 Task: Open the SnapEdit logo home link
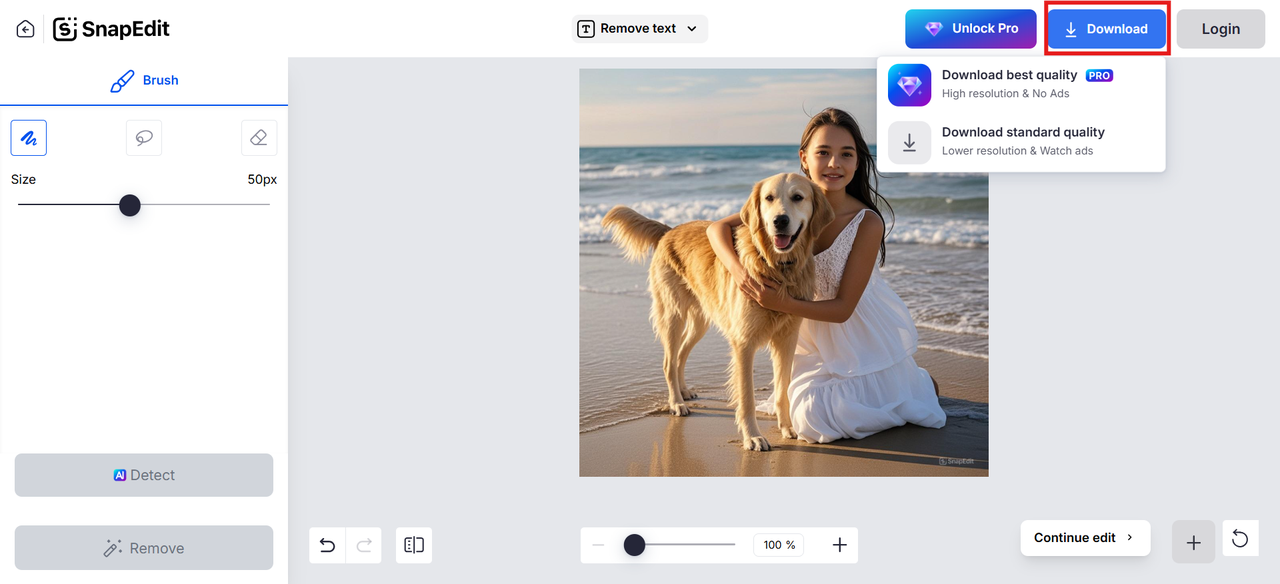(x=112, y=29)
